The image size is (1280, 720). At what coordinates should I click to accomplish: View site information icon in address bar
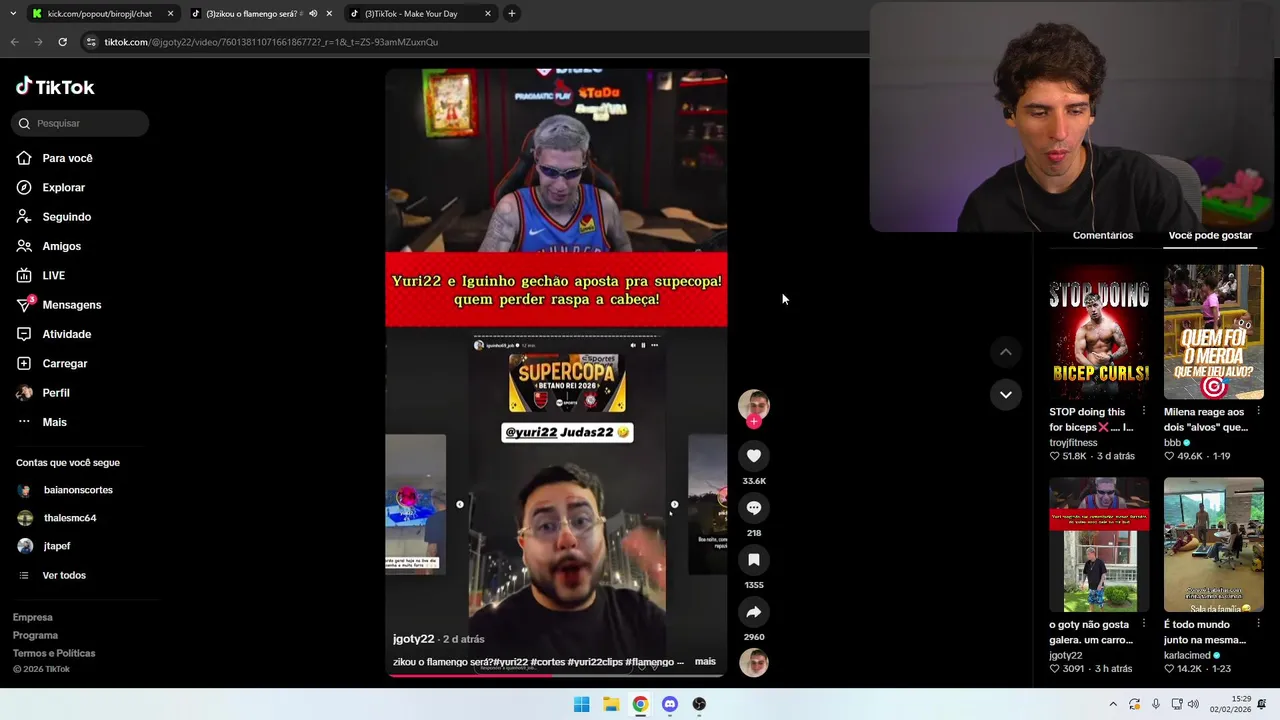91,42
